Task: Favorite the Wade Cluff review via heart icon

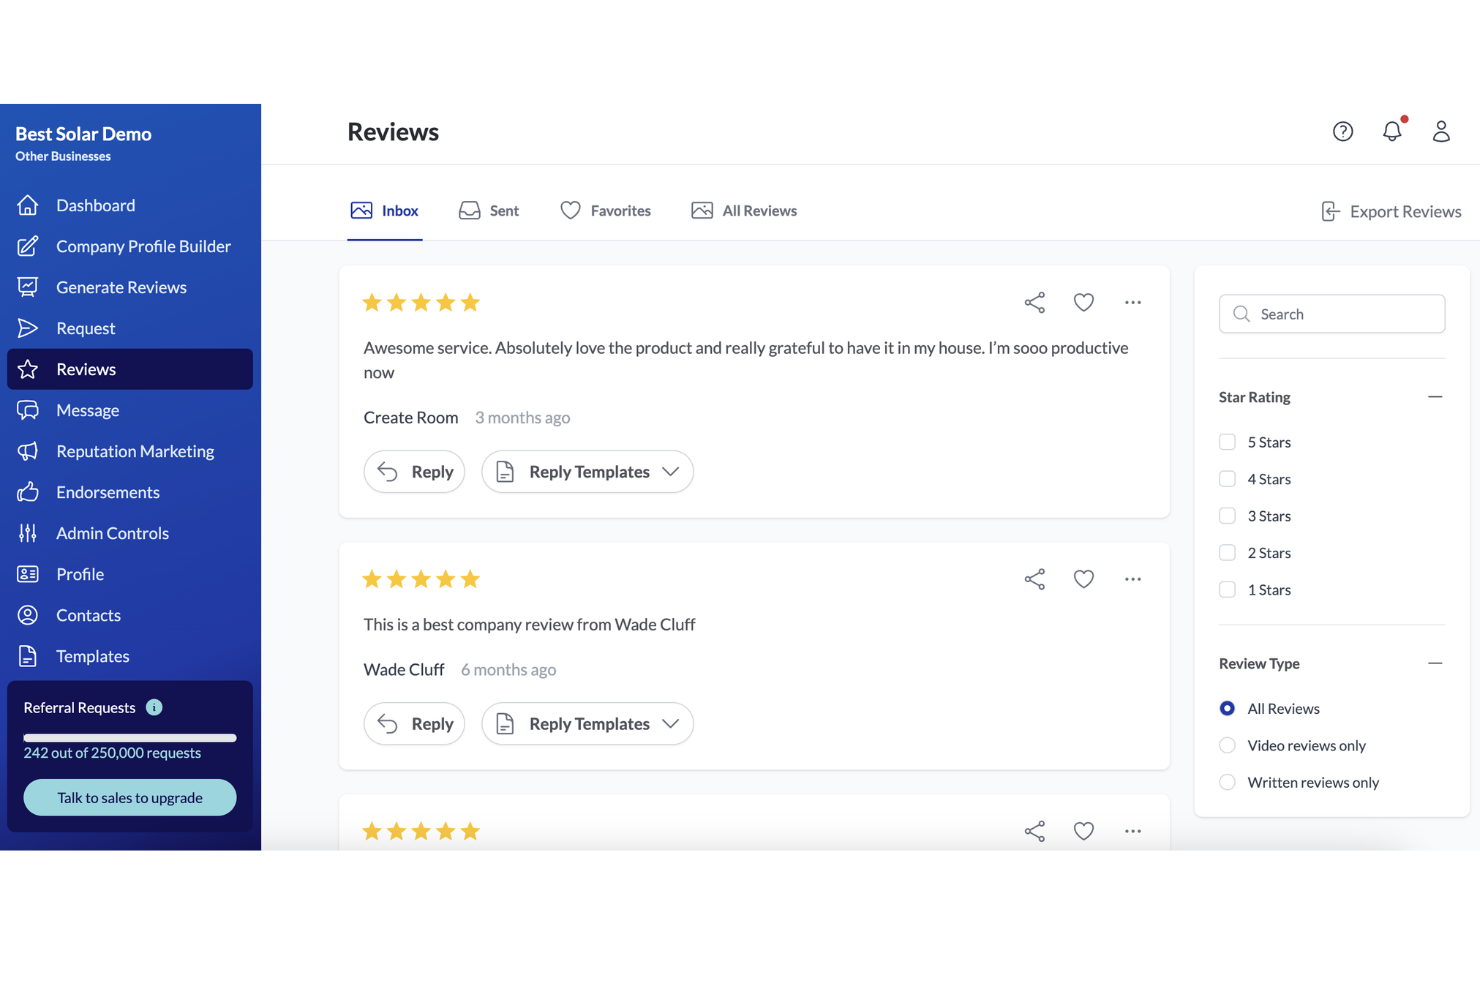Action: coord(1083,578)
